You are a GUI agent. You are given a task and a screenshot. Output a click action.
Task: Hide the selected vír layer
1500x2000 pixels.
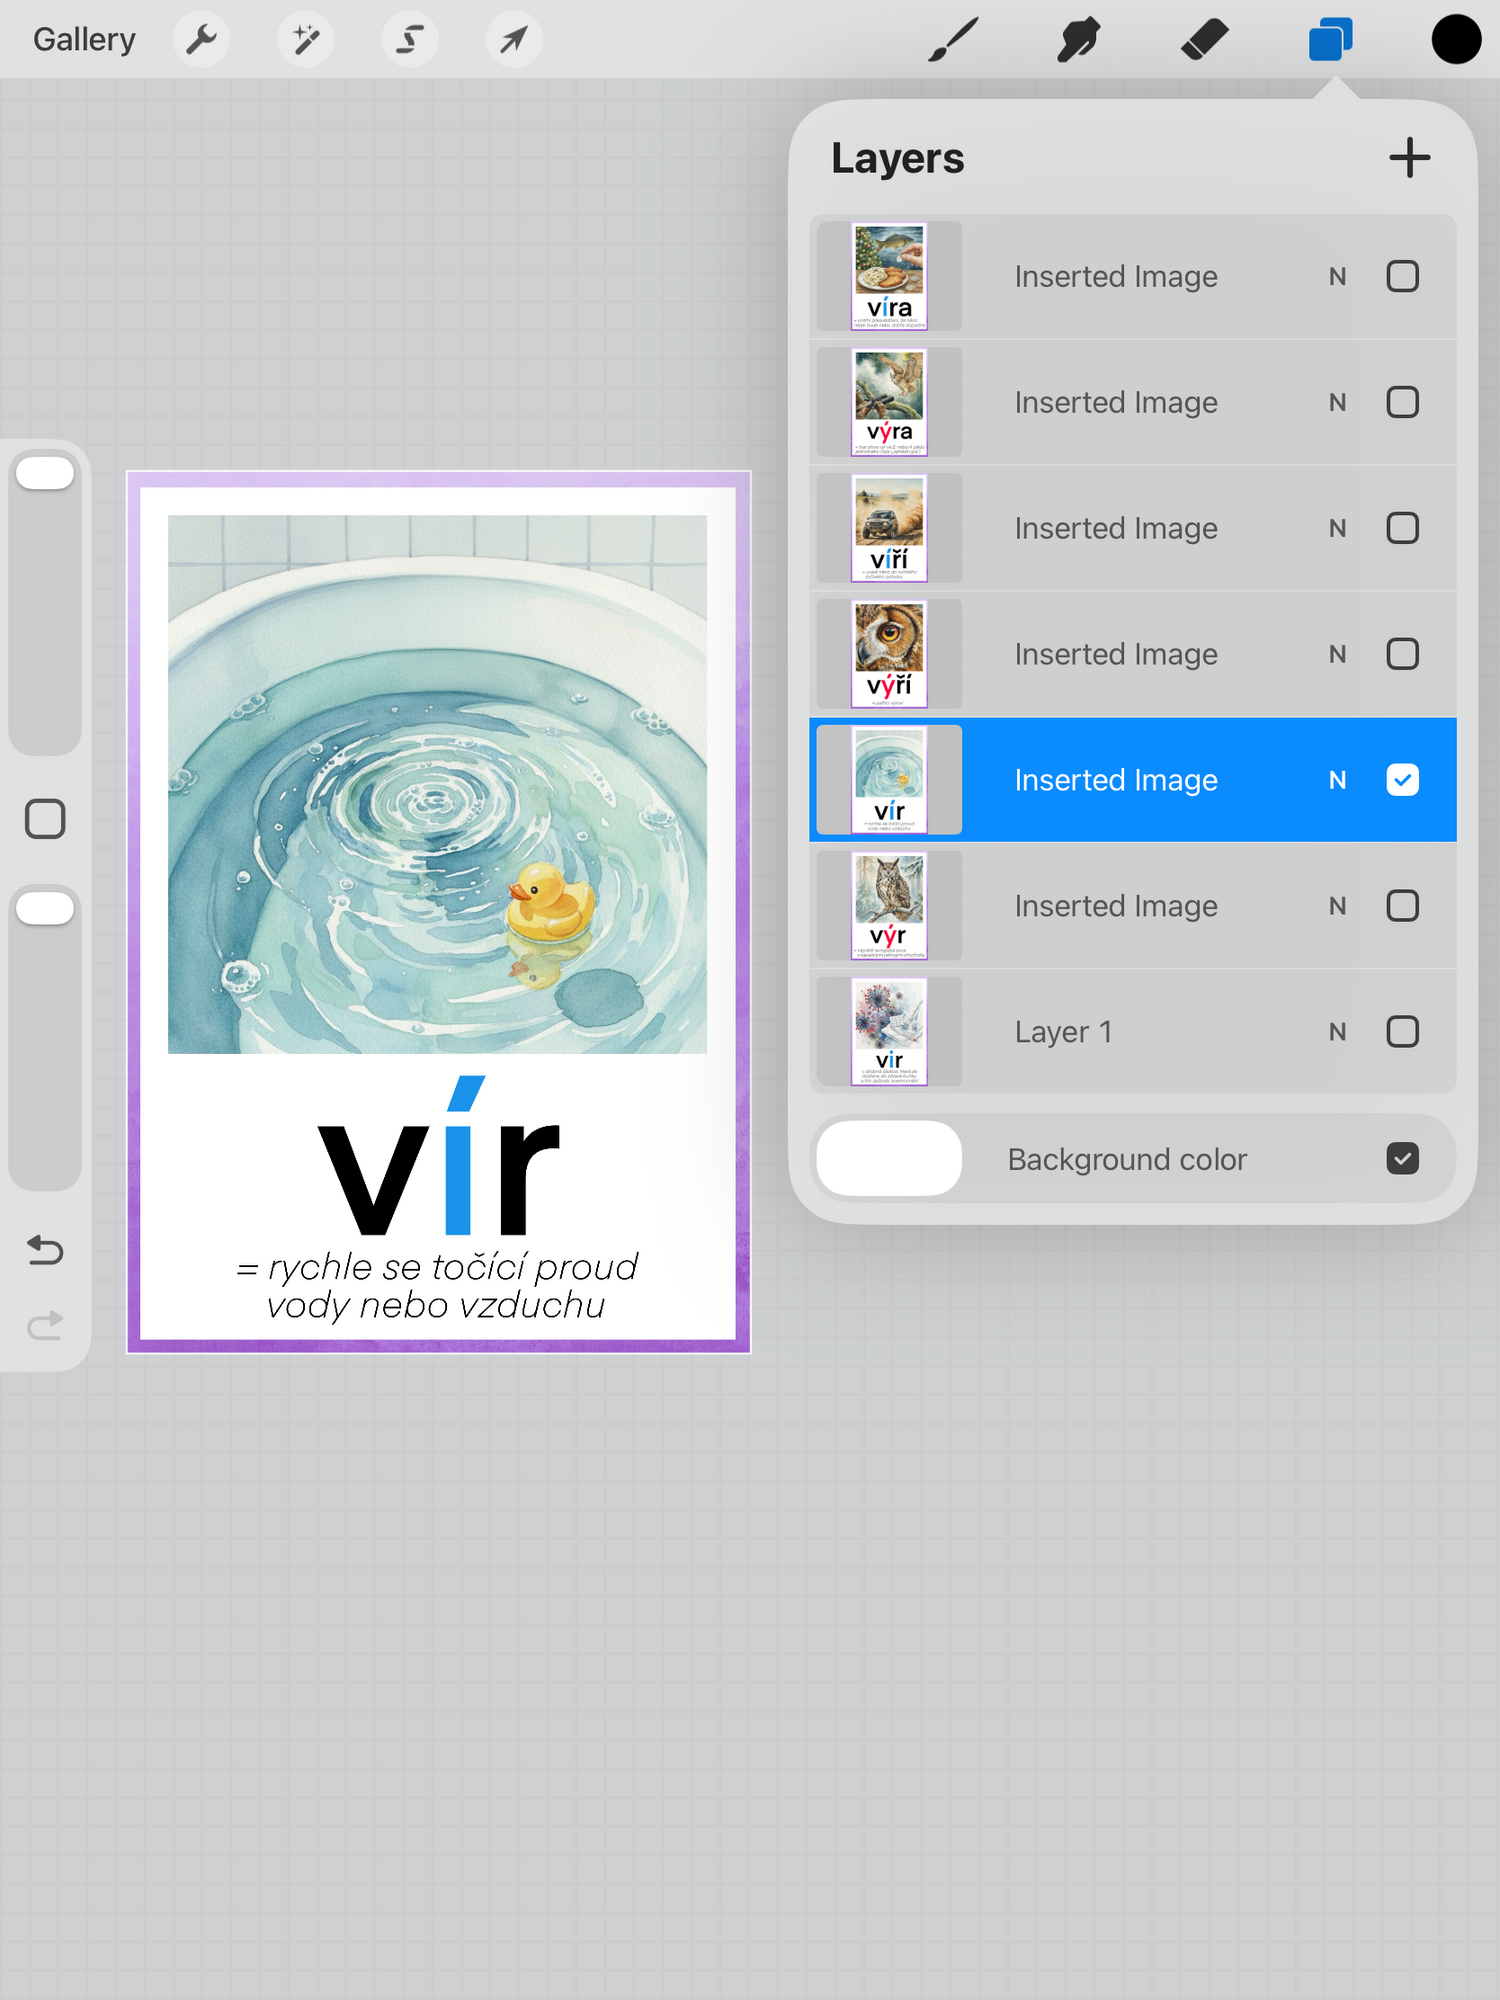click(x=1402, y=780)
